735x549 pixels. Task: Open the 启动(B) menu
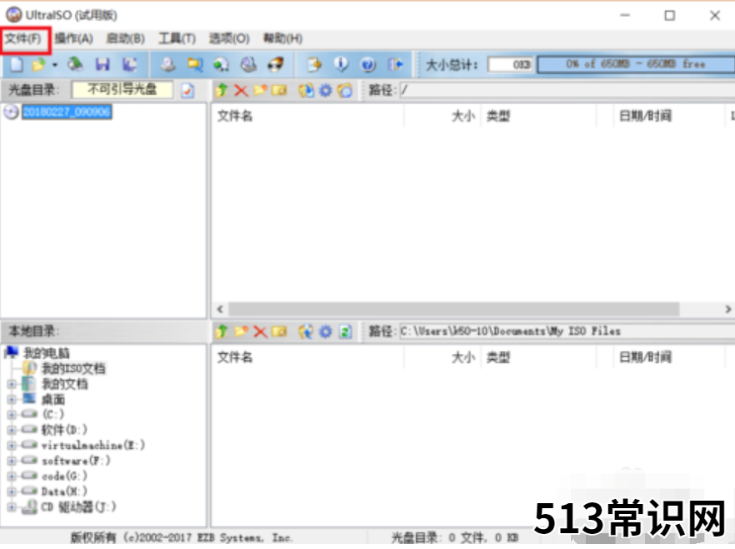(x=126, y=38)
